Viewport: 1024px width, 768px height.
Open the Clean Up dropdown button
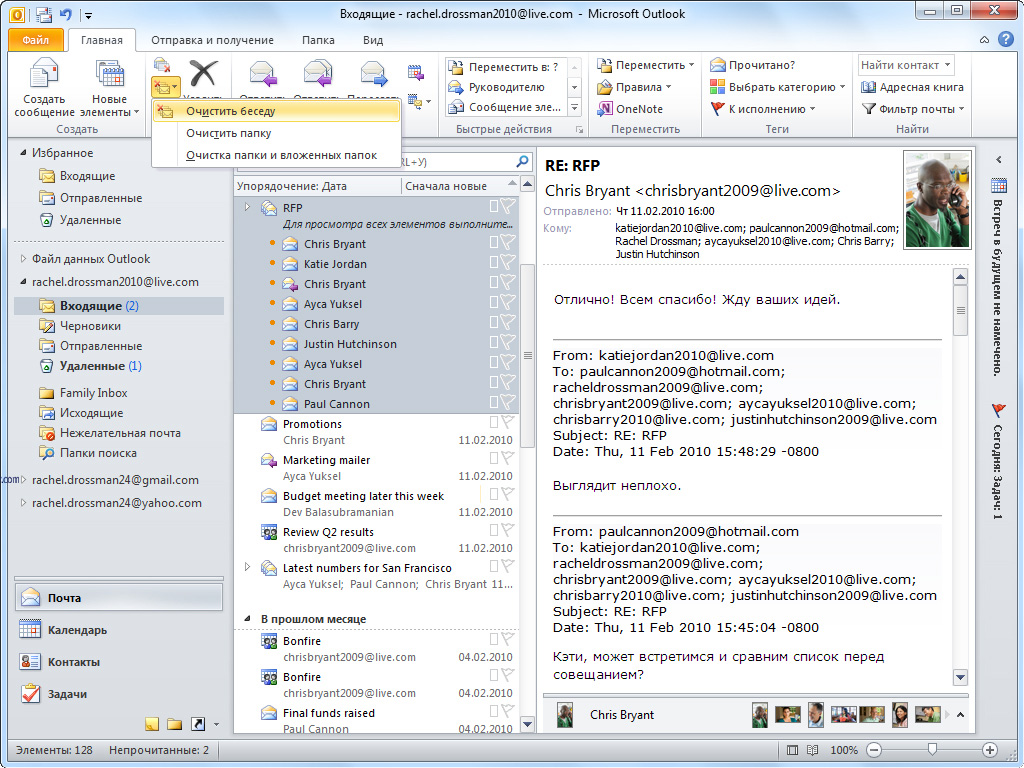pos(165,86)
